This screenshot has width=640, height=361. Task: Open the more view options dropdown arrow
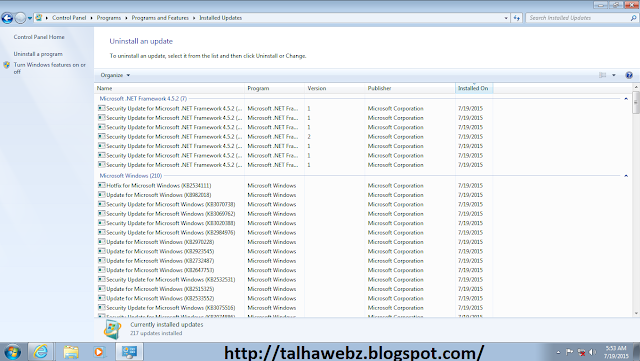pyautogui.click(x=613, y=75)
